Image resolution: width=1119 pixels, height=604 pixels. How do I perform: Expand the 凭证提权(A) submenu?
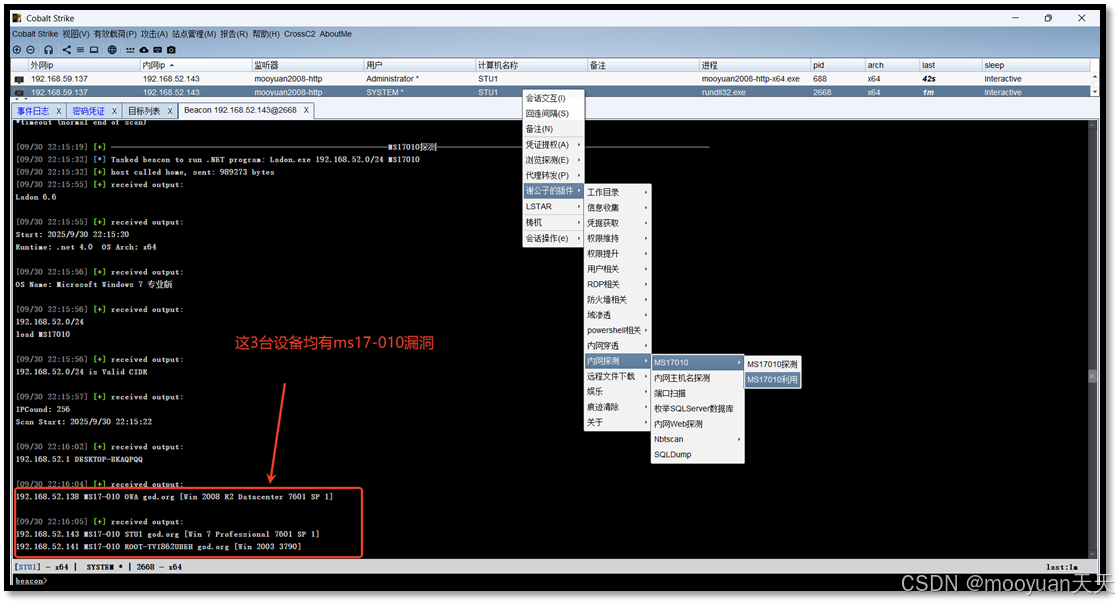[x=554, y=145]
